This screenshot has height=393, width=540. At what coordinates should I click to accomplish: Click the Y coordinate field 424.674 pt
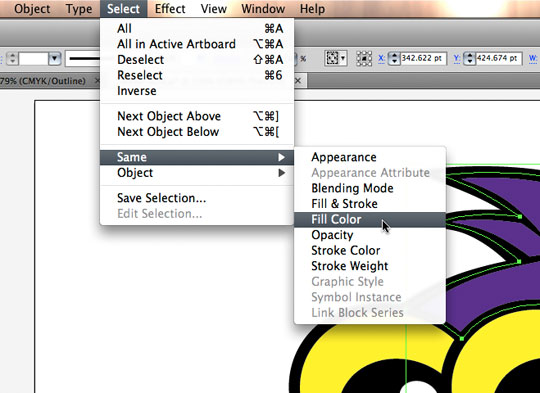499,58
